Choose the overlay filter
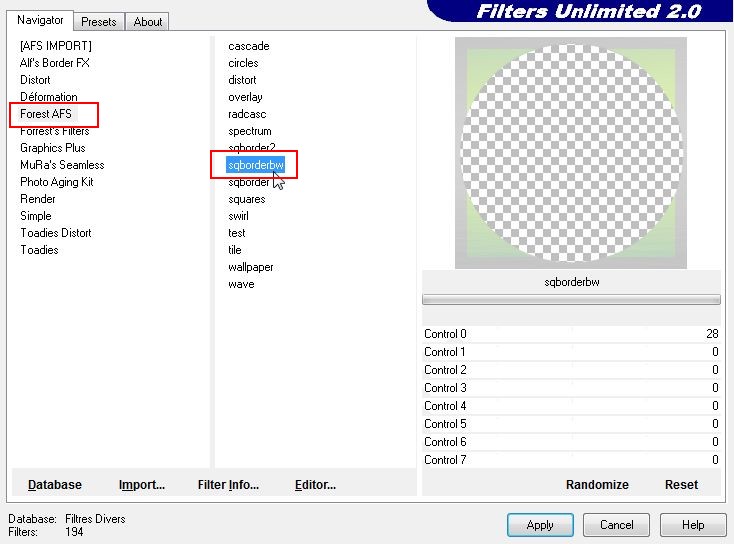This screenshot has width=734, height=544. point(245,97)
